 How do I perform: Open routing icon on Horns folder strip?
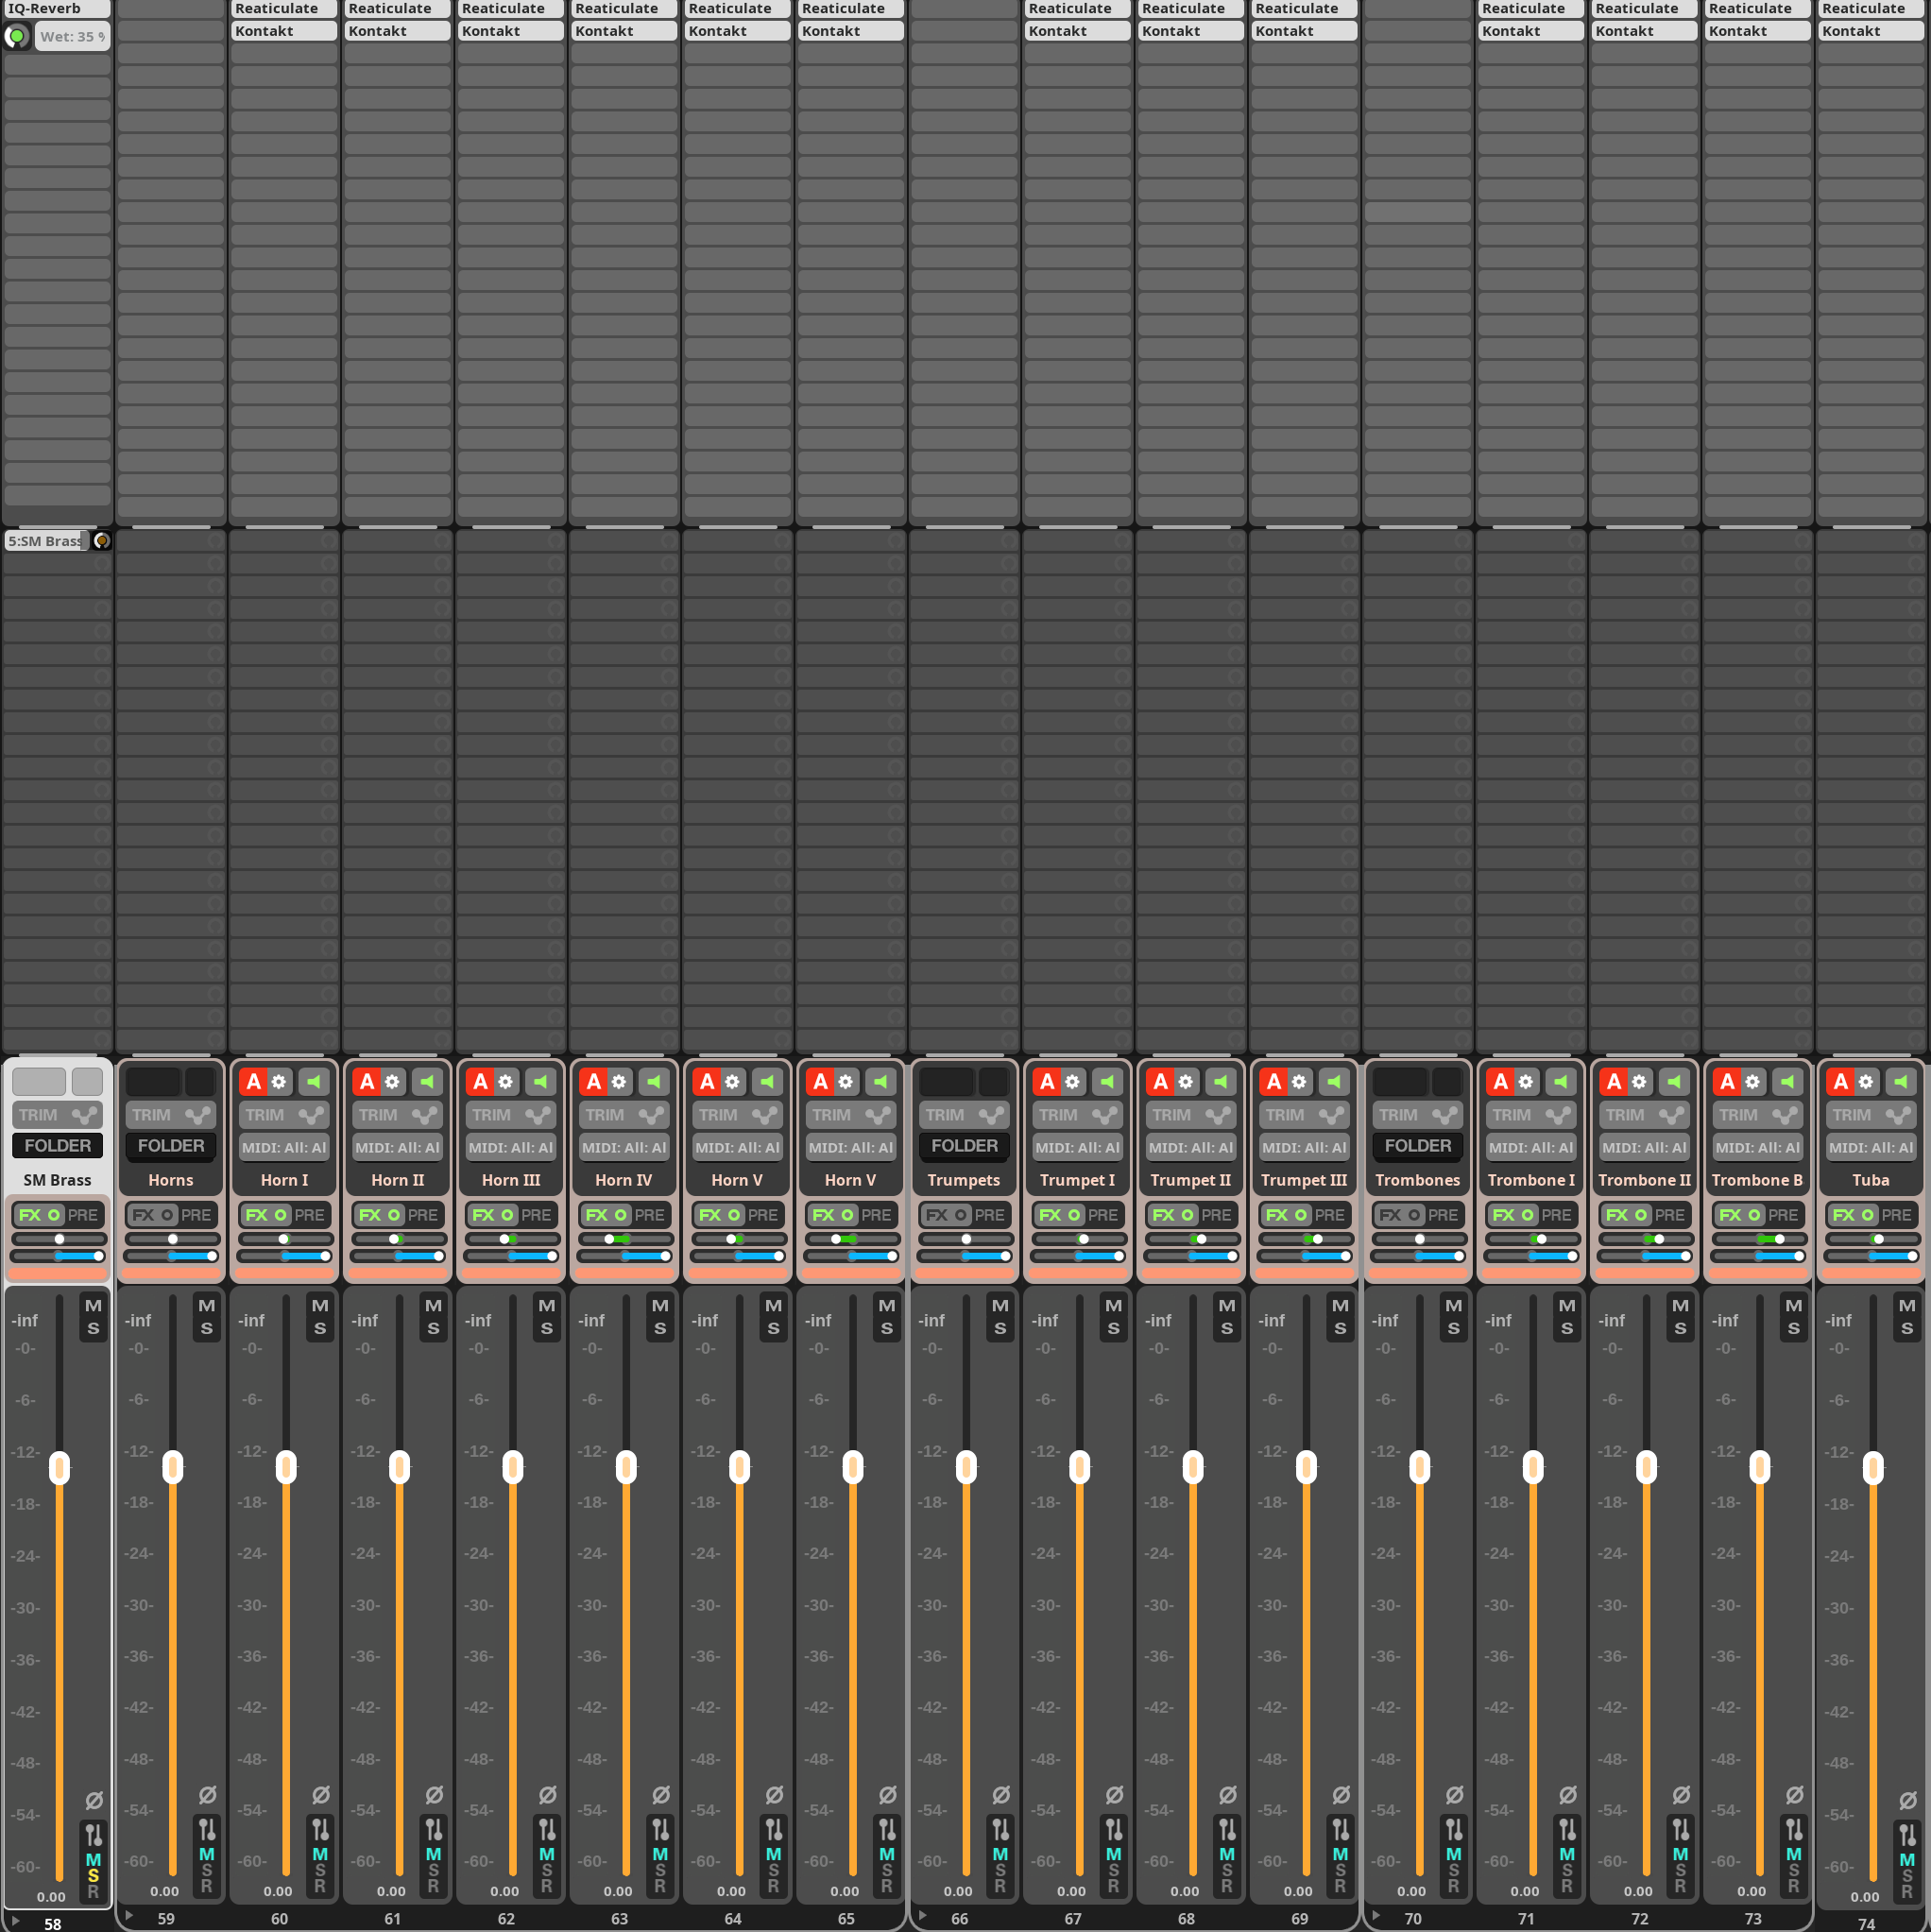tap(198, 1114)
